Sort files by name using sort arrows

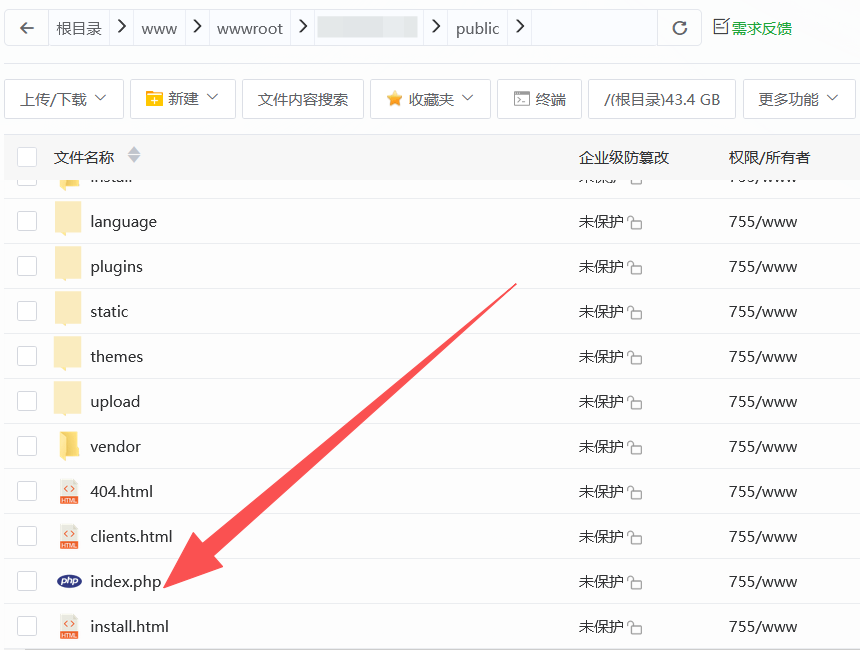[x=134, y=155]
